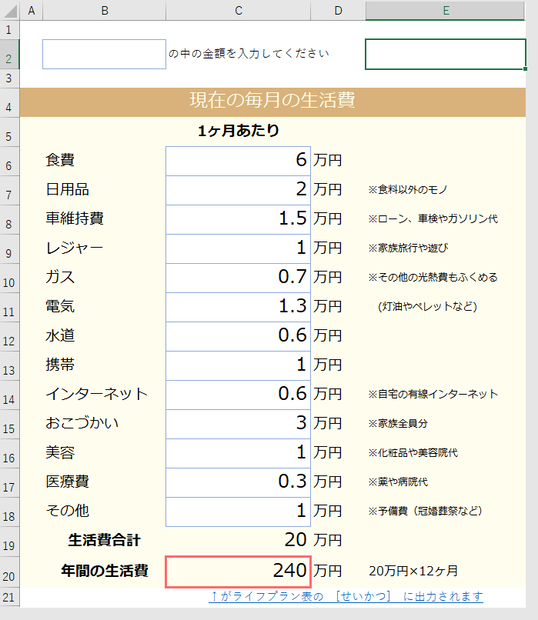Screen dimensions: 538x620
Task: Select the food expense (食費) amount cell
Action: coord(238,161)
